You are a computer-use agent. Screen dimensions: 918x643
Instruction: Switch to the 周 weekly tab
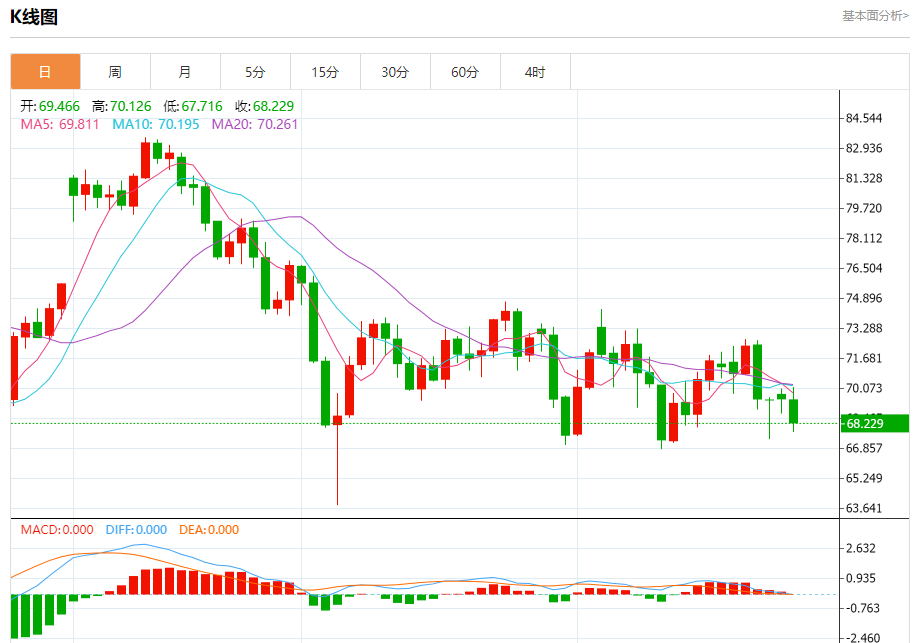coord(115,71)
